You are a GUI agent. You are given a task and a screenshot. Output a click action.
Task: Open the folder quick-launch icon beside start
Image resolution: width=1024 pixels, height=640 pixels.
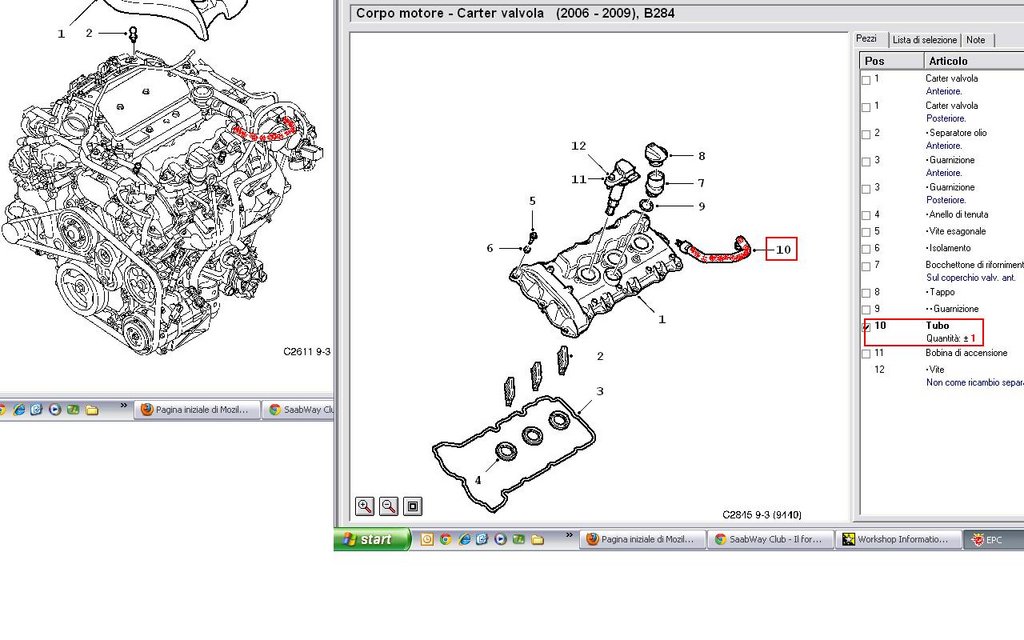point(537,539)
